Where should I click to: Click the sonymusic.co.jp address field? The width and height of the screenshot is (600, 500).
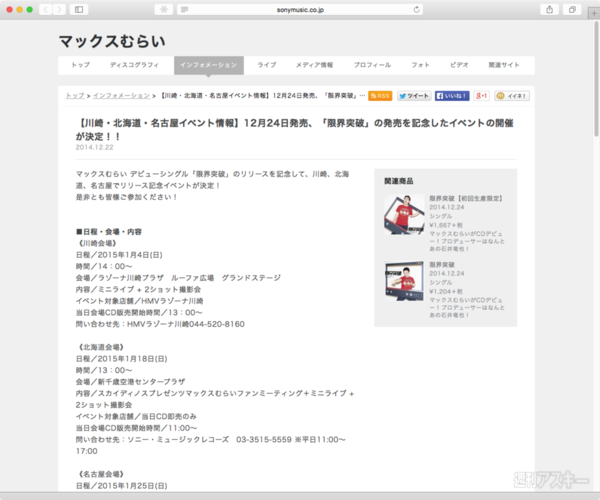[x=300, y=10]
